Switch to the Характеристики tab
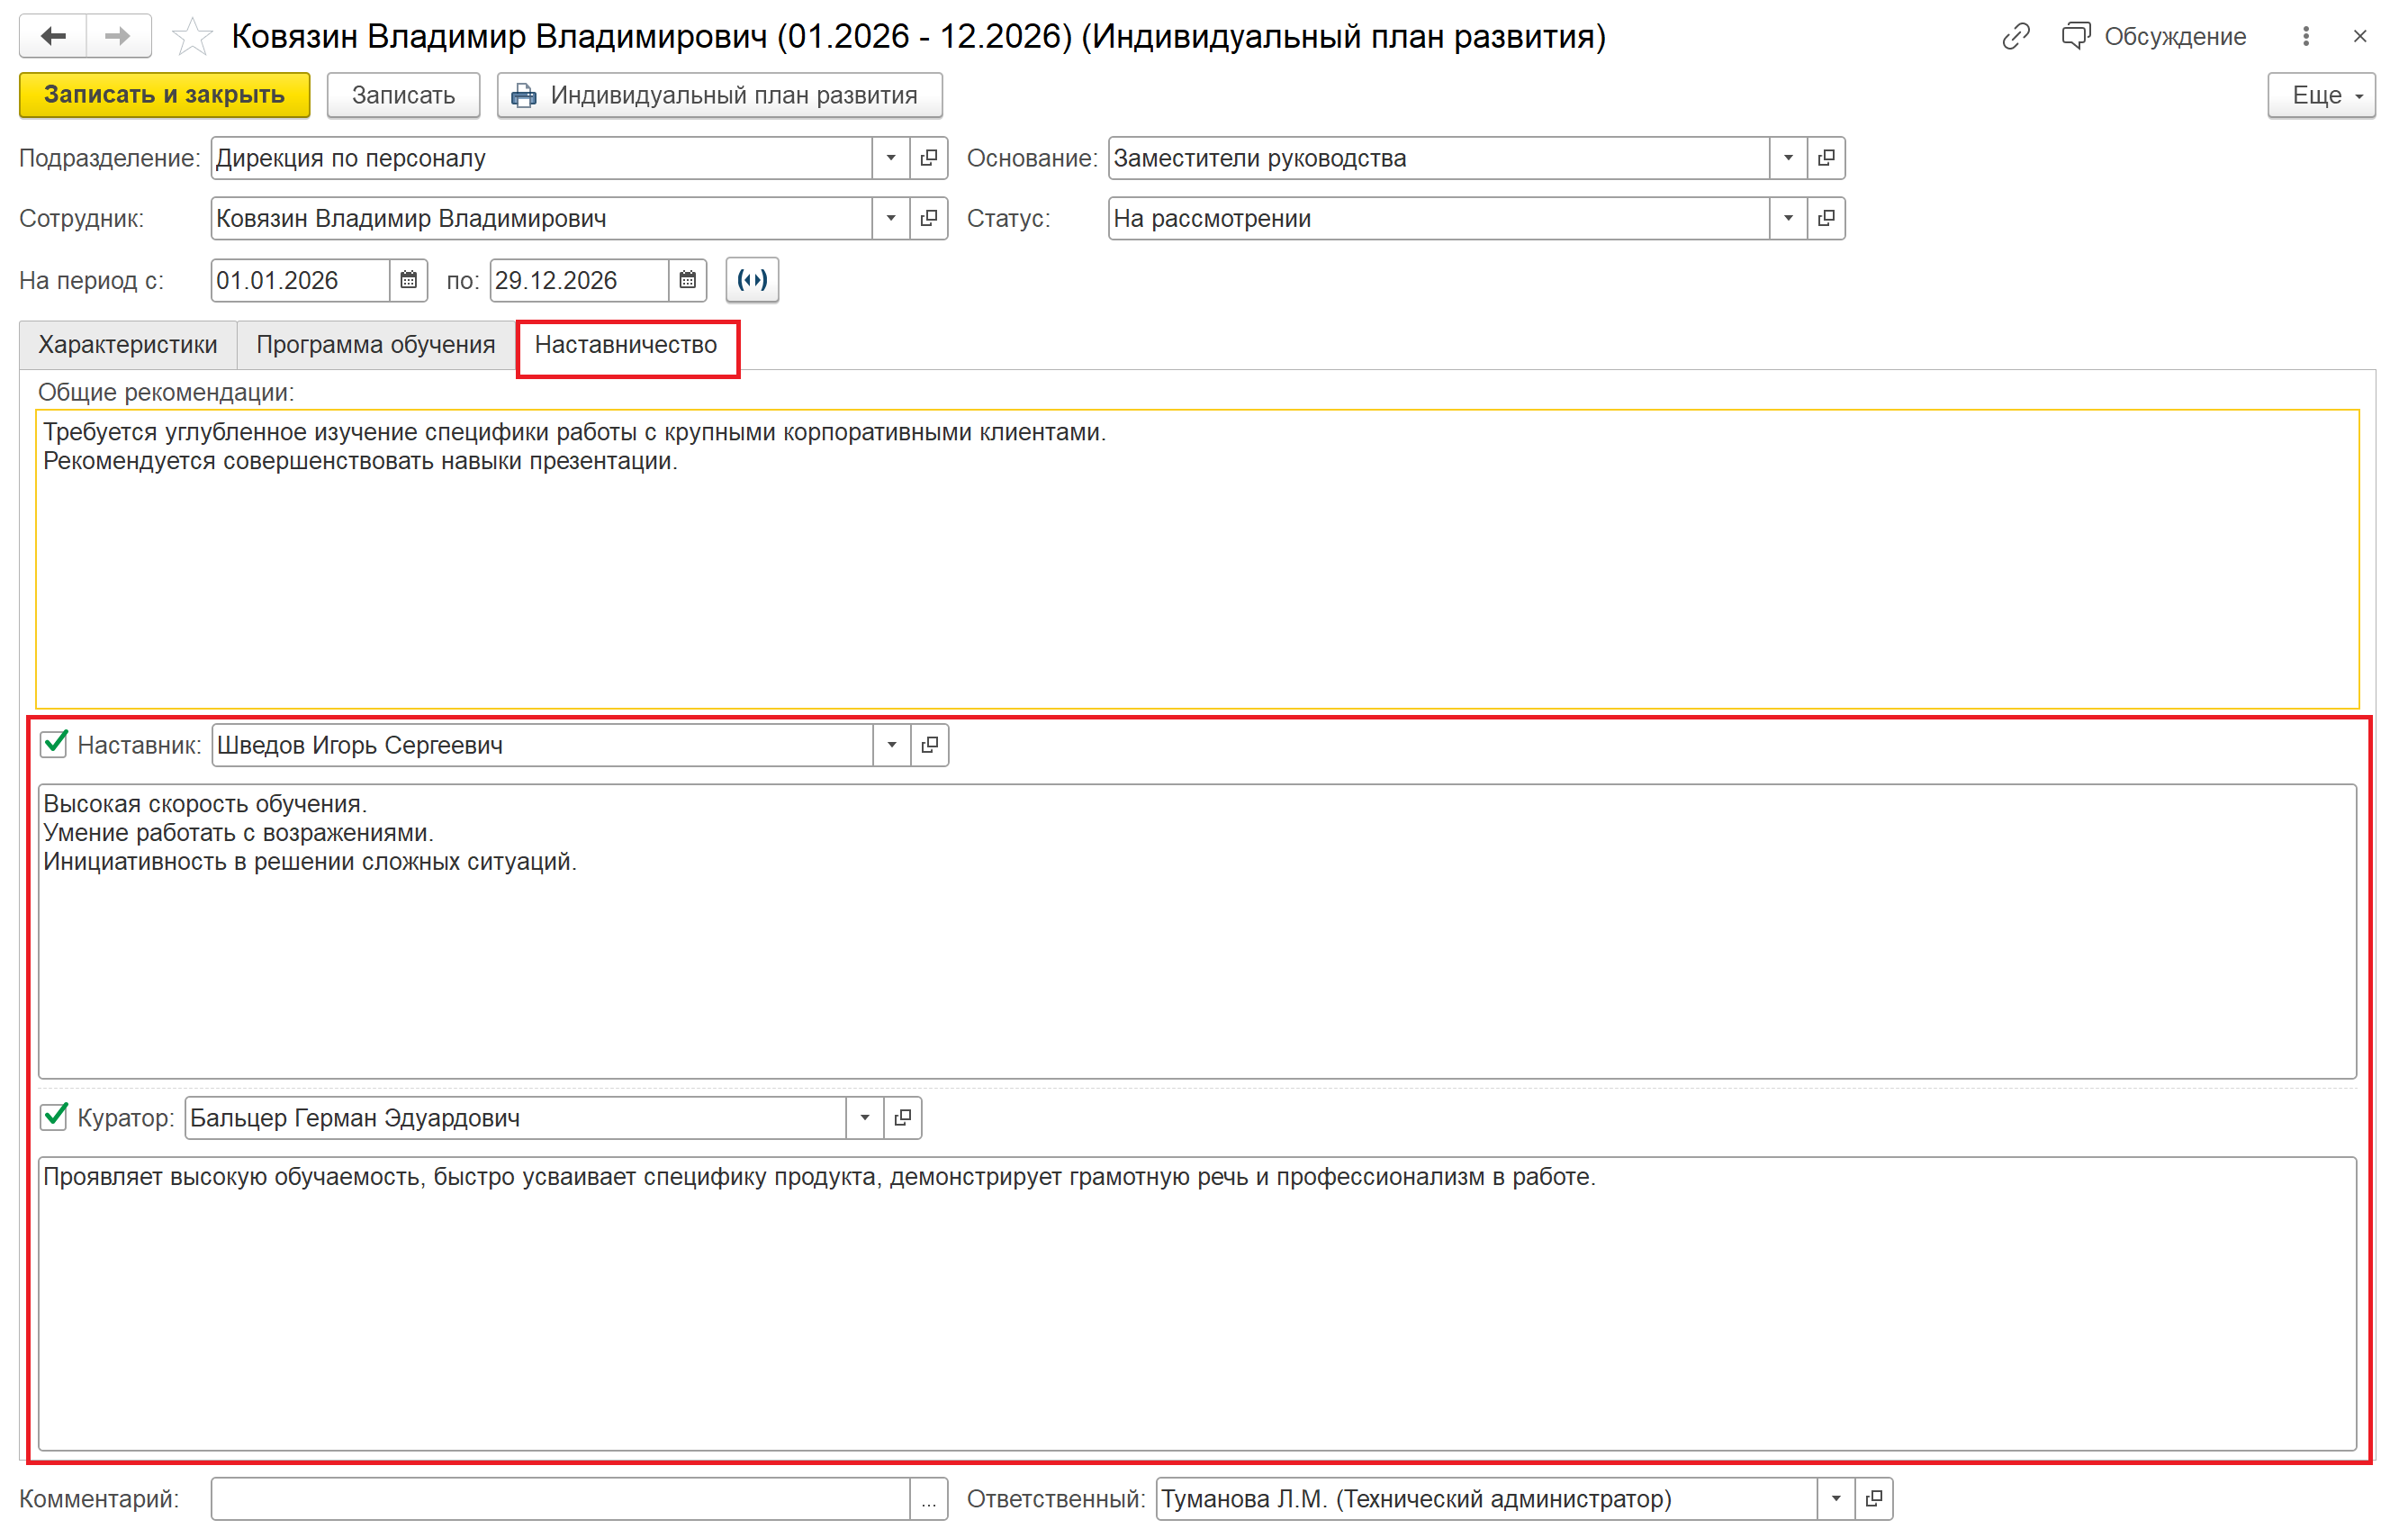Viewport: 2408px width, 1538px height. (x=128, y=344)
